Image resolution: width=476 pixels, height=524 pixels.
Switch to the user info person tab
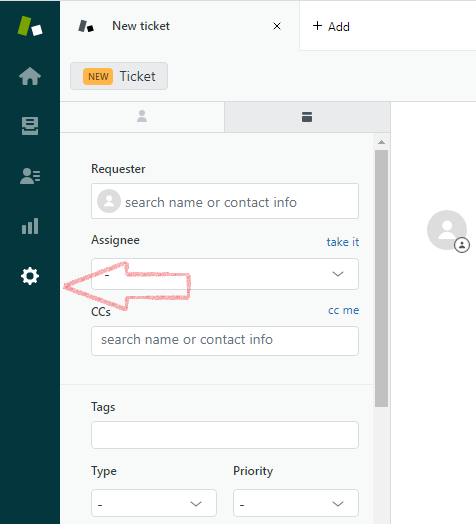point(142,116)
